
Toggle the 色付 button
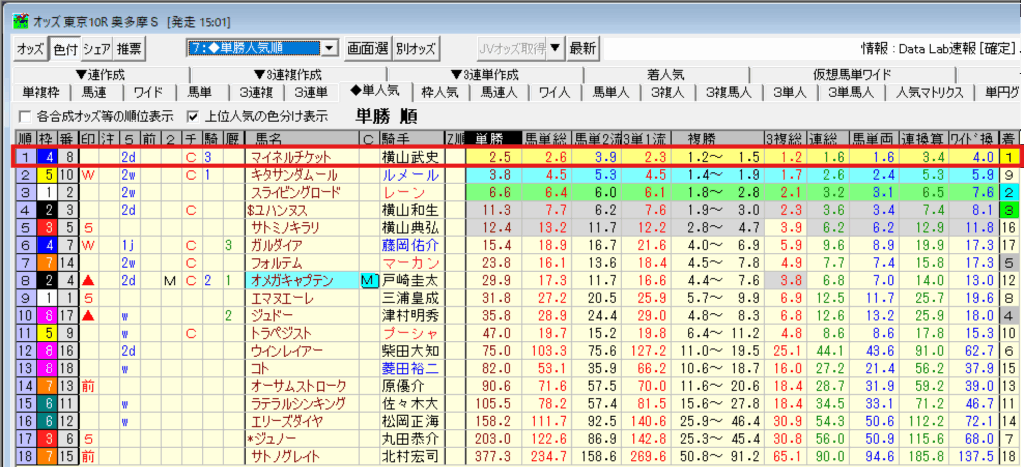(65, 48)
